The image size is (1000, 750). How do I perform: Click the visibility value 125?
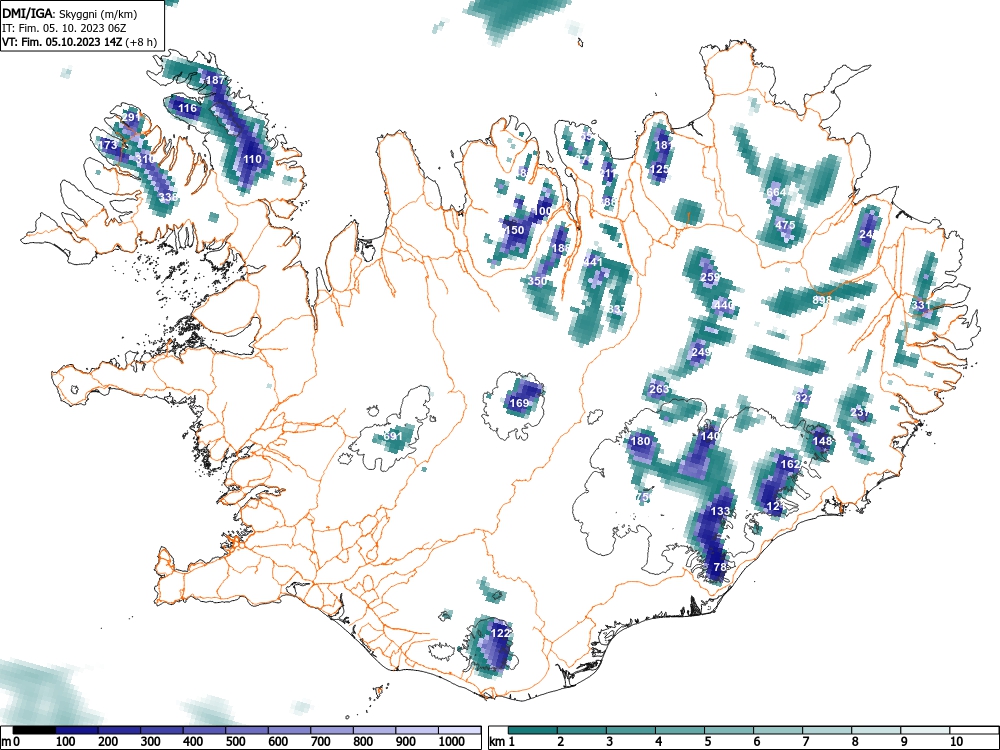click(659, 170)
